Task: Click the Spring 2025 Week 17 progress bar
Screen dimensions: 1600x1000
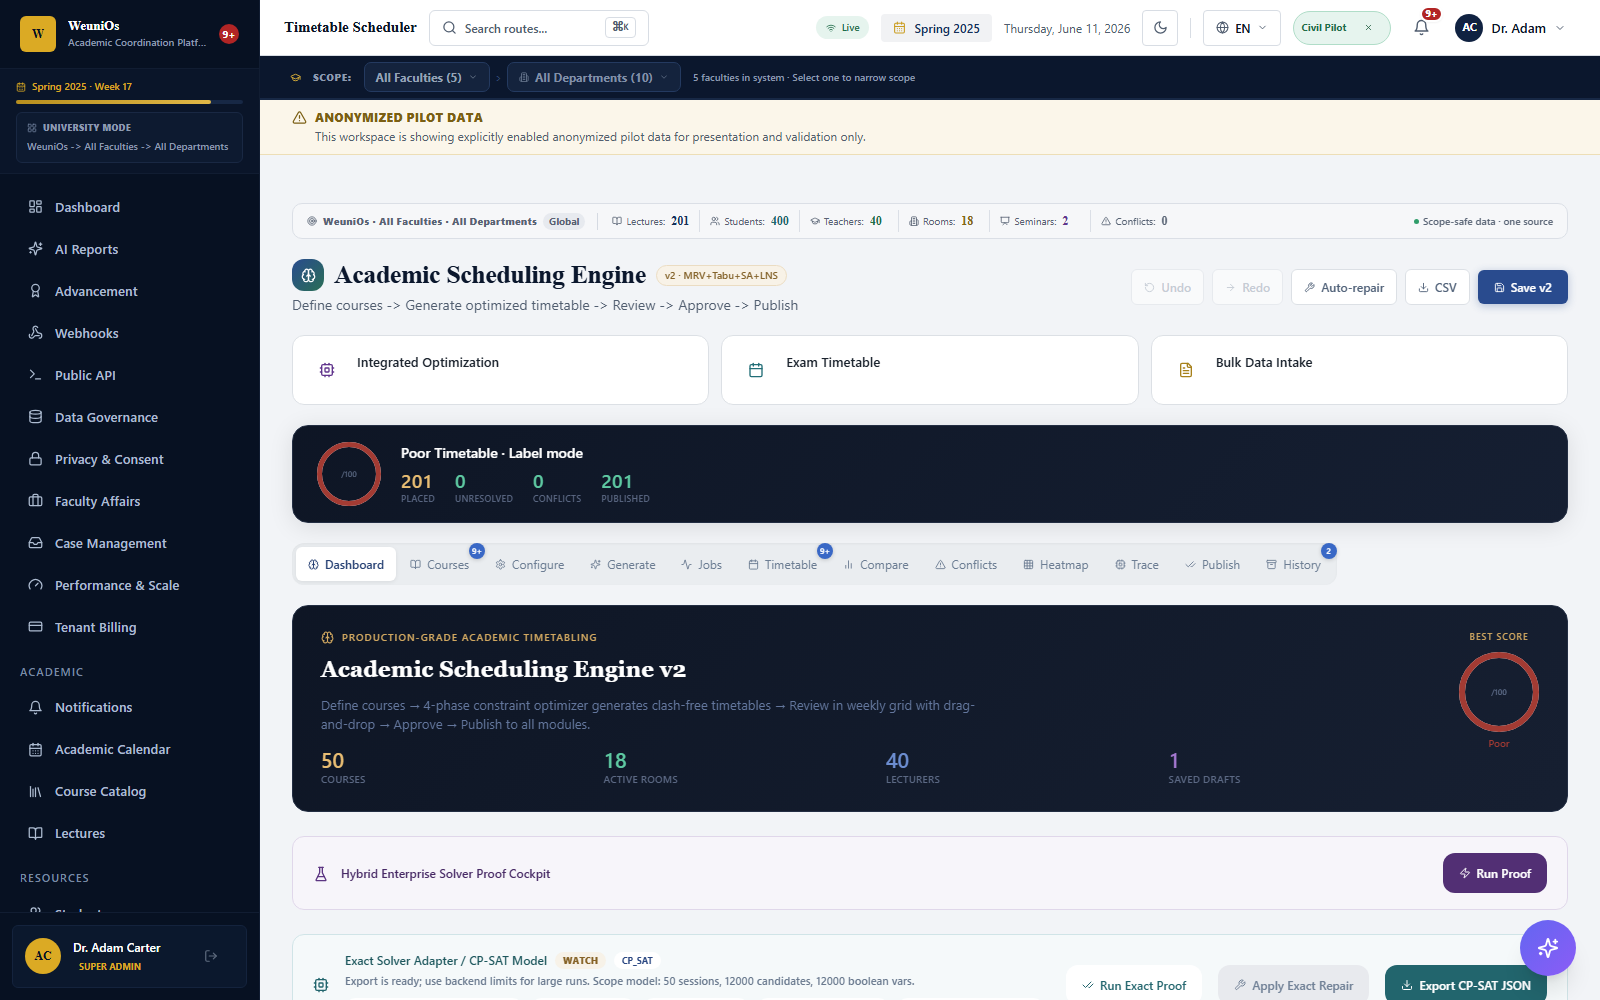Action: pyautogui.click(x=130, y=102)
